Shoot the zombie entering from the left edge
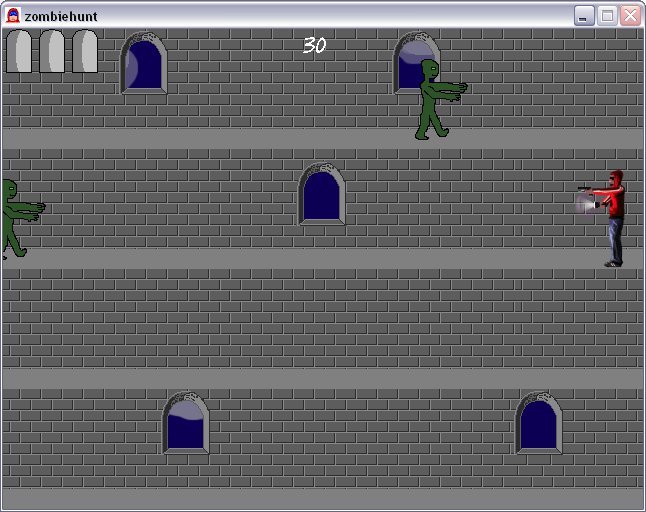Viewport: 646px width, 512px height. tap(23, 219)
